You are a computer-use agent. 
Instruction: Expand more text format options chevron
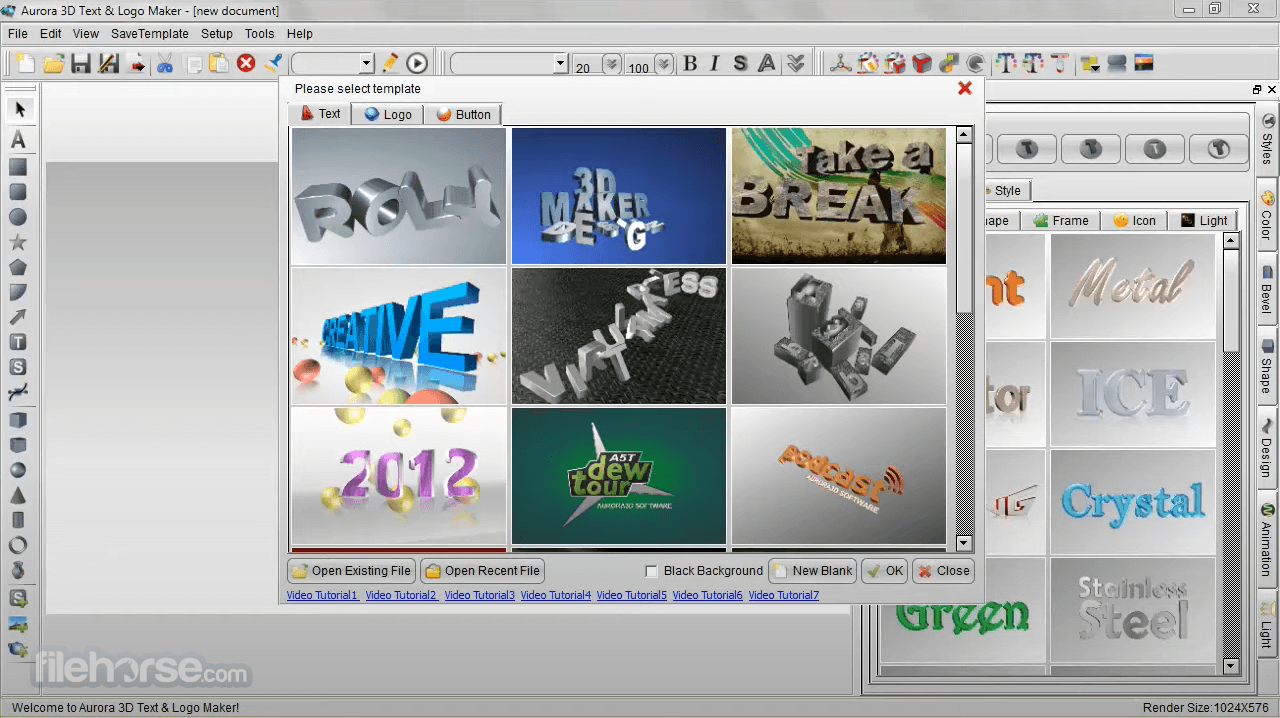point(795,63)
